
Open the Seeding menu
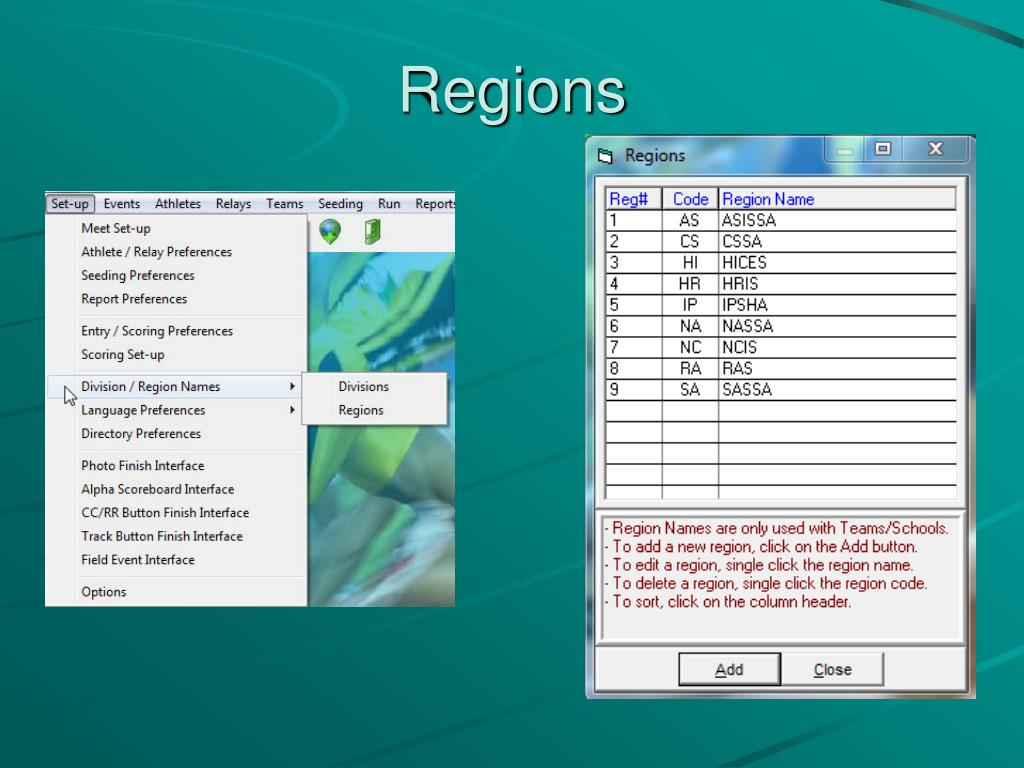click(340, 204)
